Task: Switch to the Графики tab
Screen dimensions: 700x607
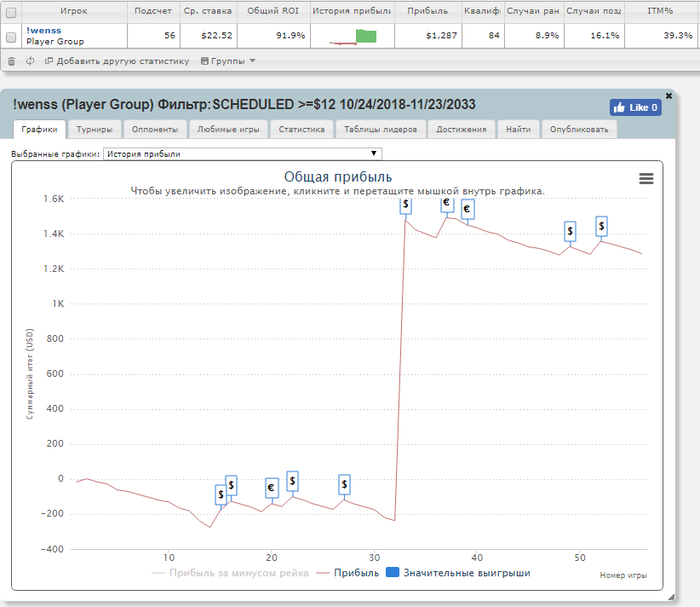Action: 39,129
